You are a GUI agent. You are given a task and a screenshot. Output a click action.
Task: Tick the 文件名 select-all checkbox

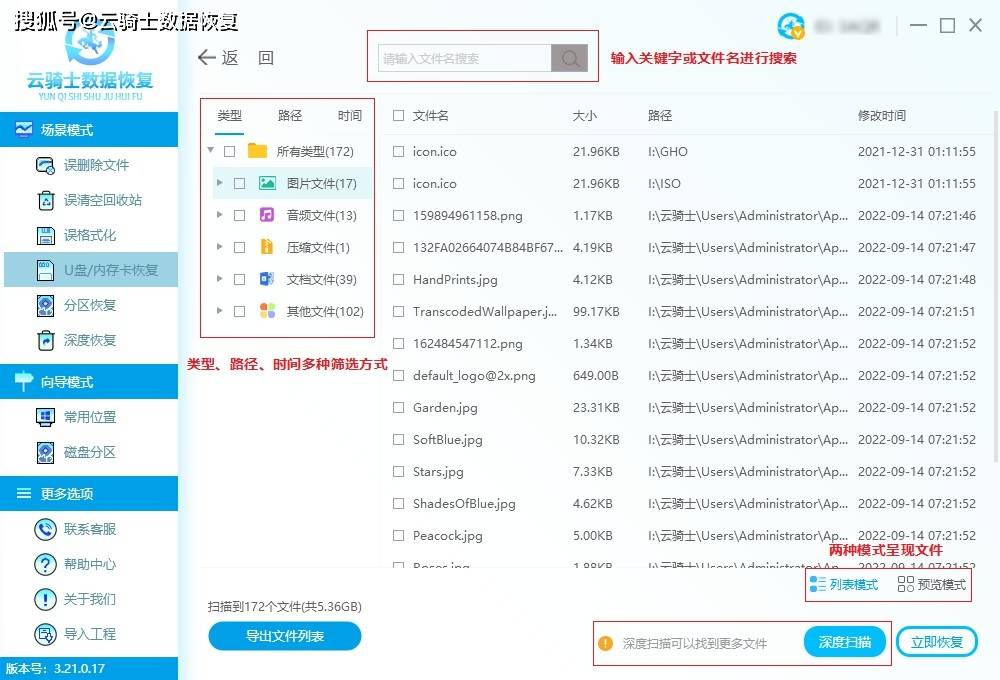pyautogui.click(x=399, y=115)
